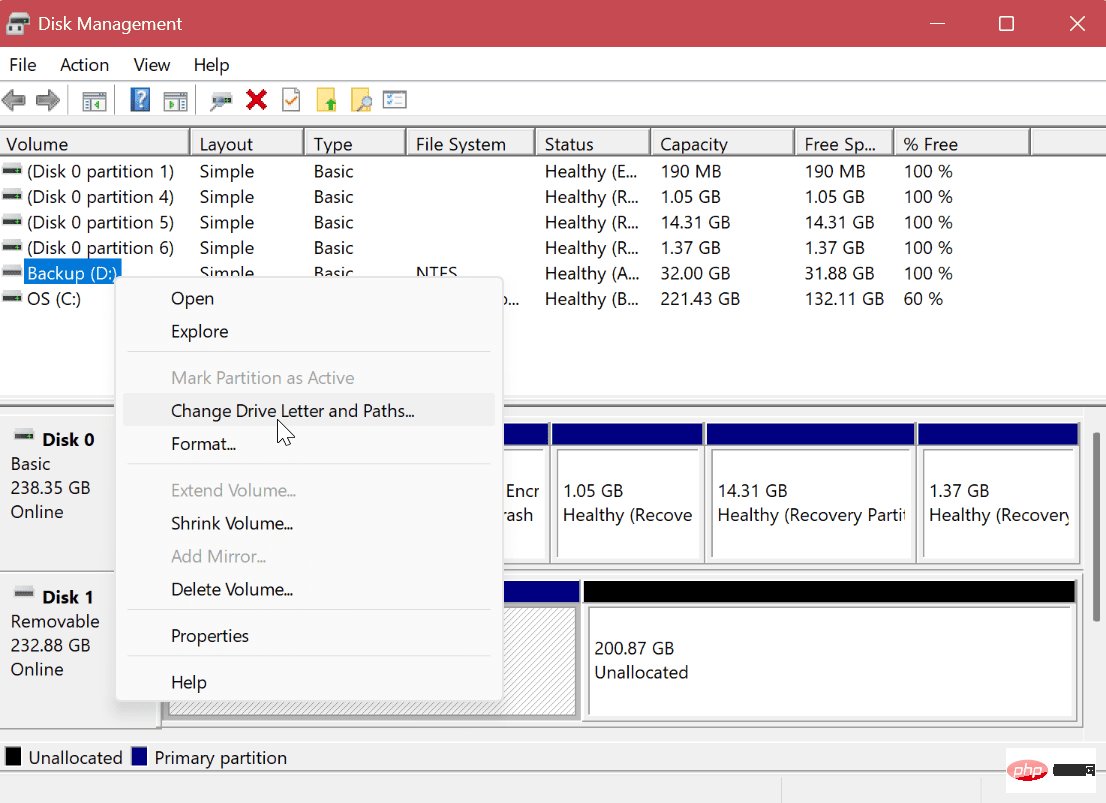Sort by the % Free column header
This screenshot has width=1106, height=803.
[962, 144]
